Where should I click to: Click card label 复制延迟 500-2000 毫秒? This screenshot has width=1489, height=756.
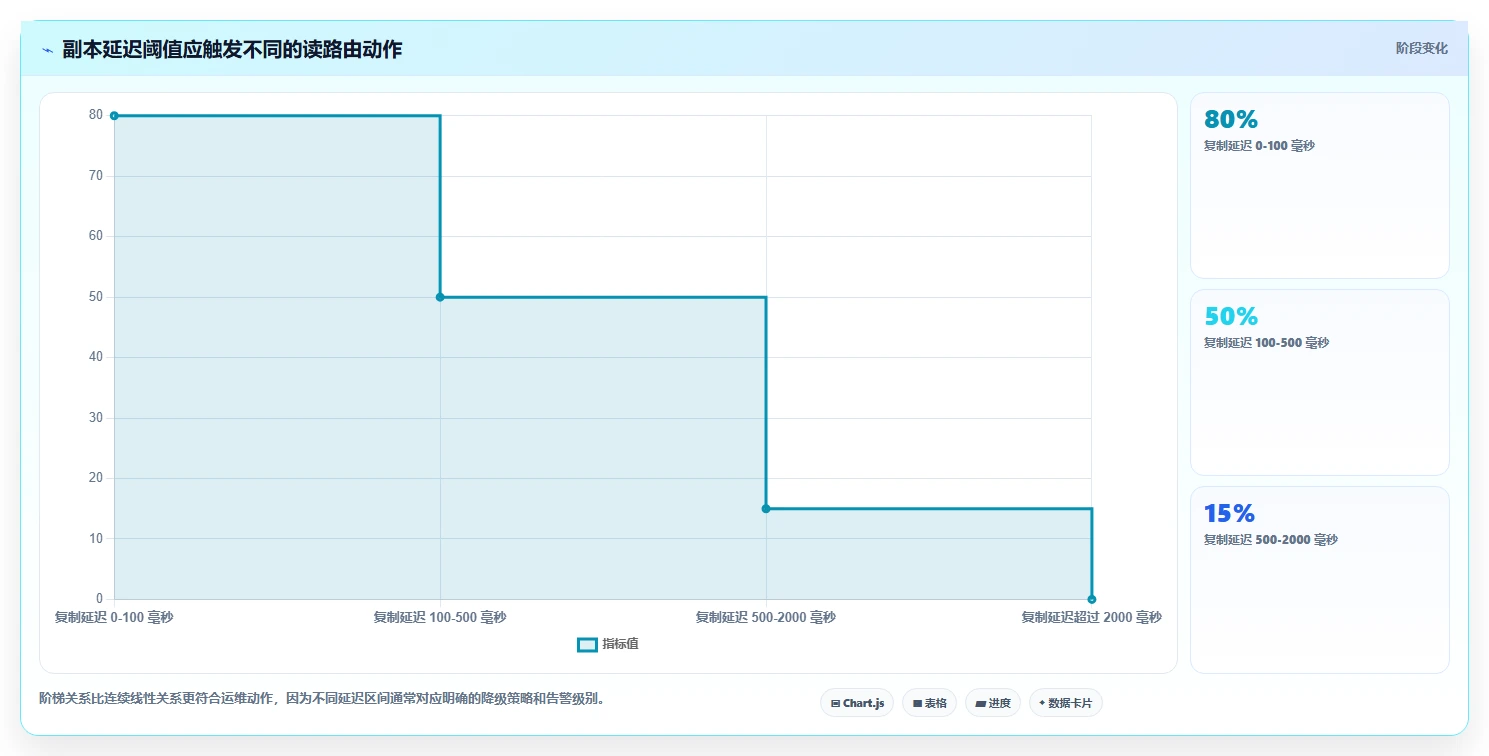(x=1270, y=540)
